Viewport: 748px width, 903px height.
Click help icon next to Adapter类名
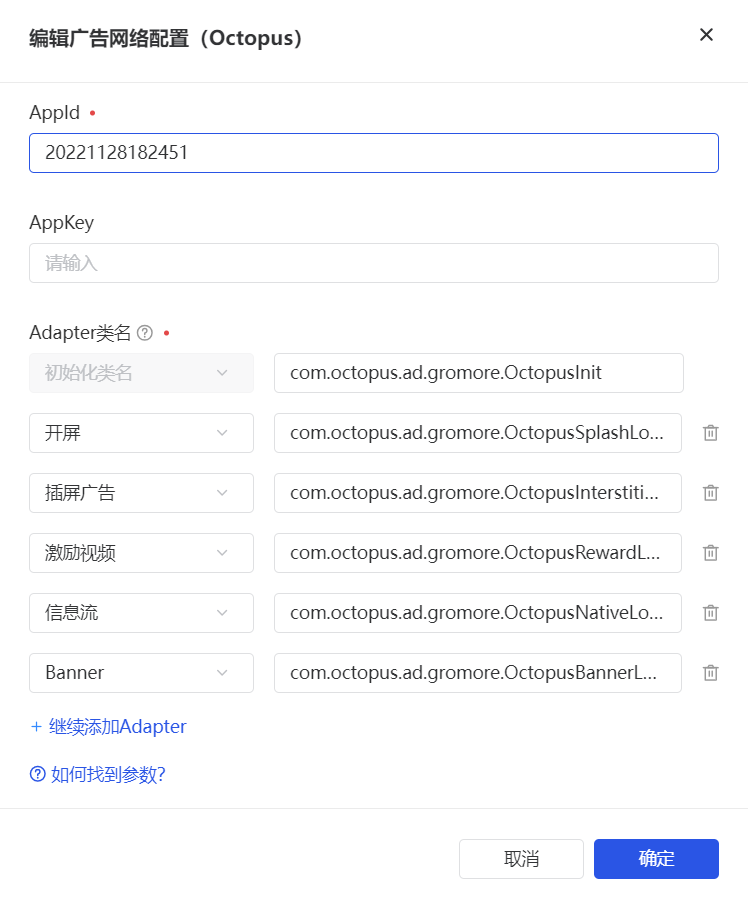(x=145, y=333)
